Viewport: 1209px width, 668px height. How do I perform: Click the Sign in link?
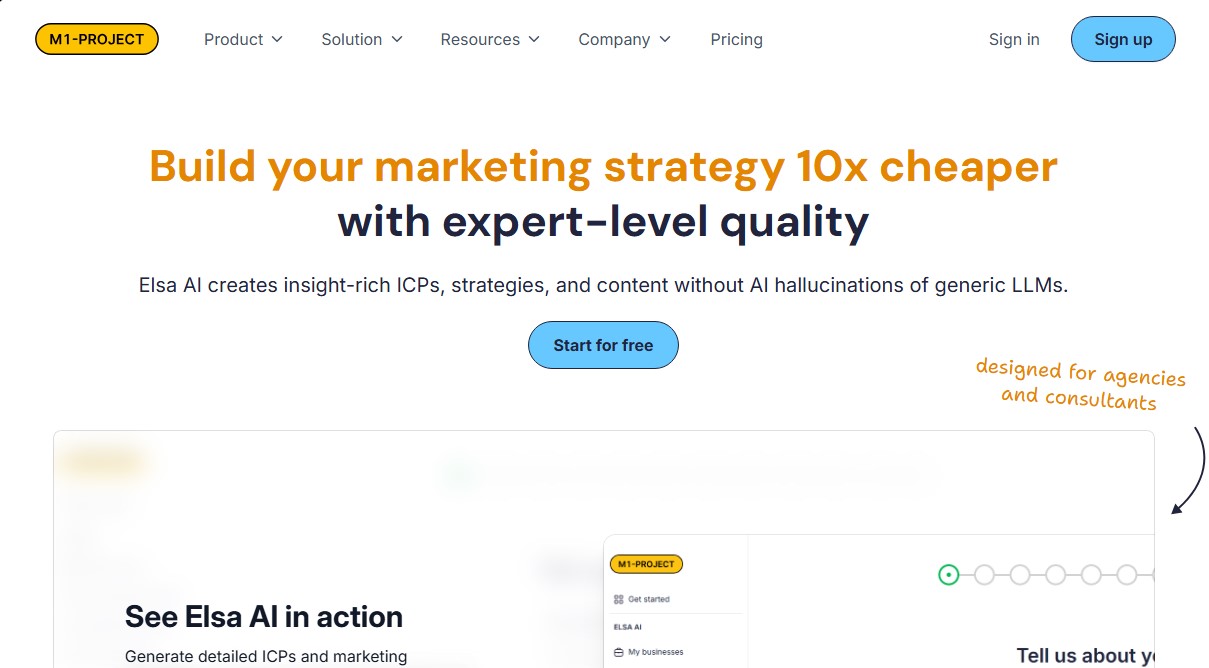click(x=1014, y=39)
